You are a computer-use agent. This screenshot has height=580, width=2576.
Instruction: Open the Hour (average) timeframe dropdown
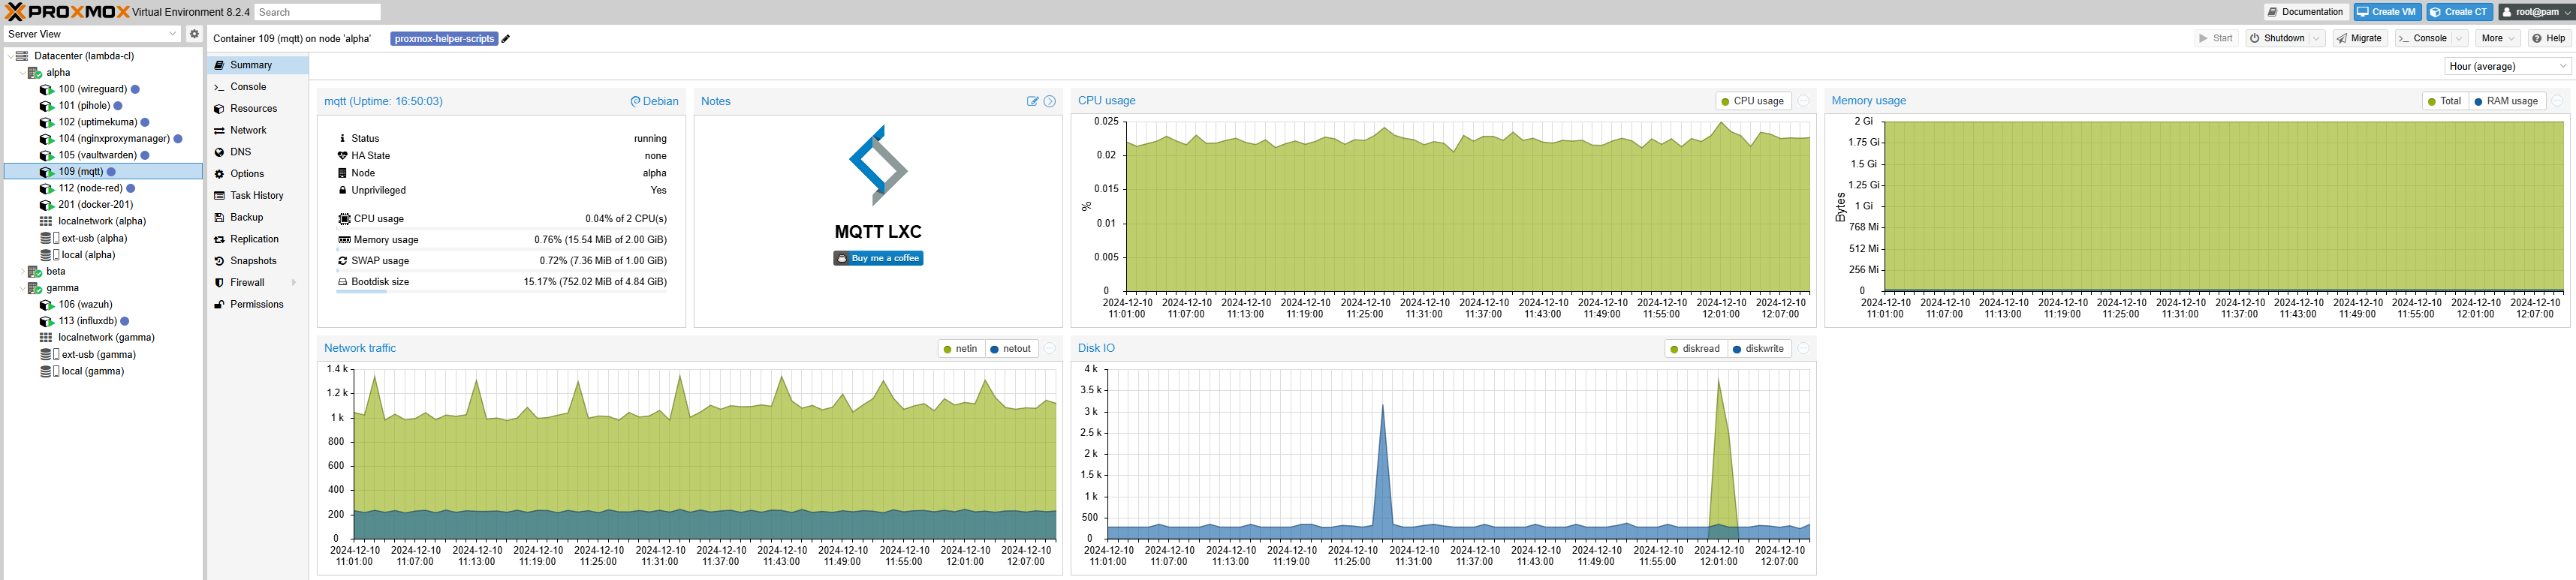tap(2508, 66)
